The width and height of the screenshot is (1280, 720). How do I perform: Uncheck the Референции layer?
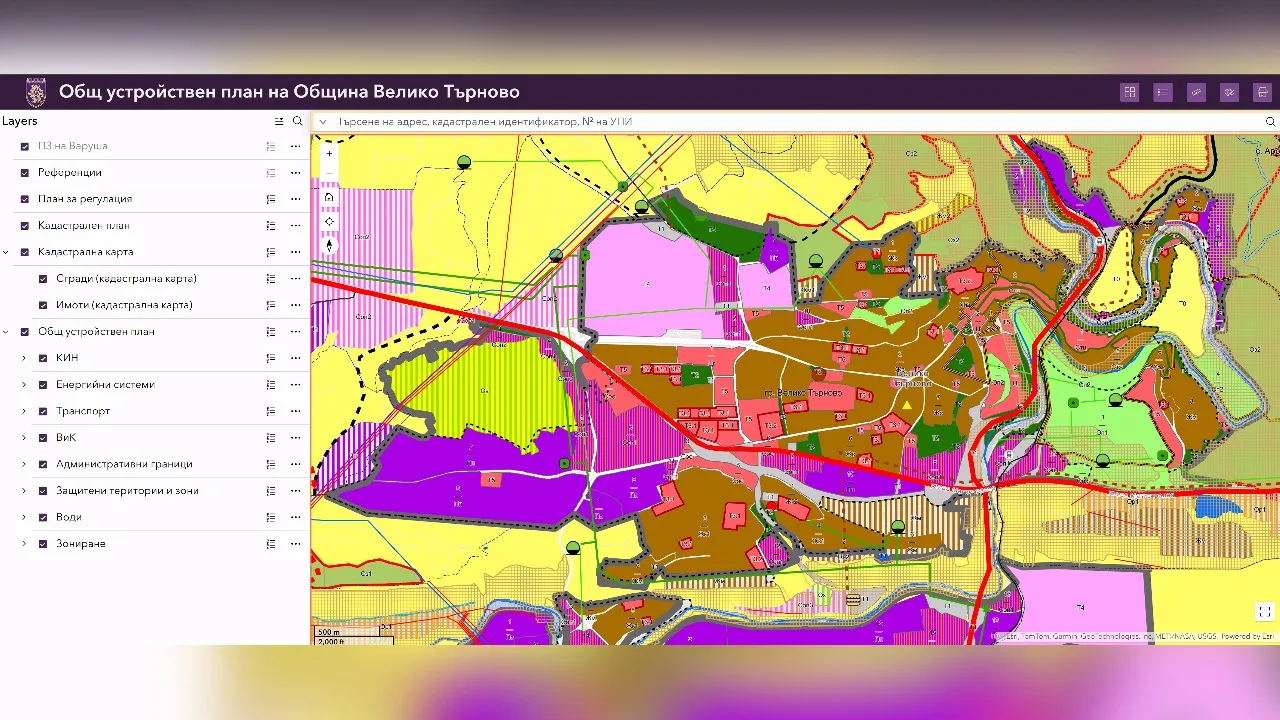tap(25, 173)
